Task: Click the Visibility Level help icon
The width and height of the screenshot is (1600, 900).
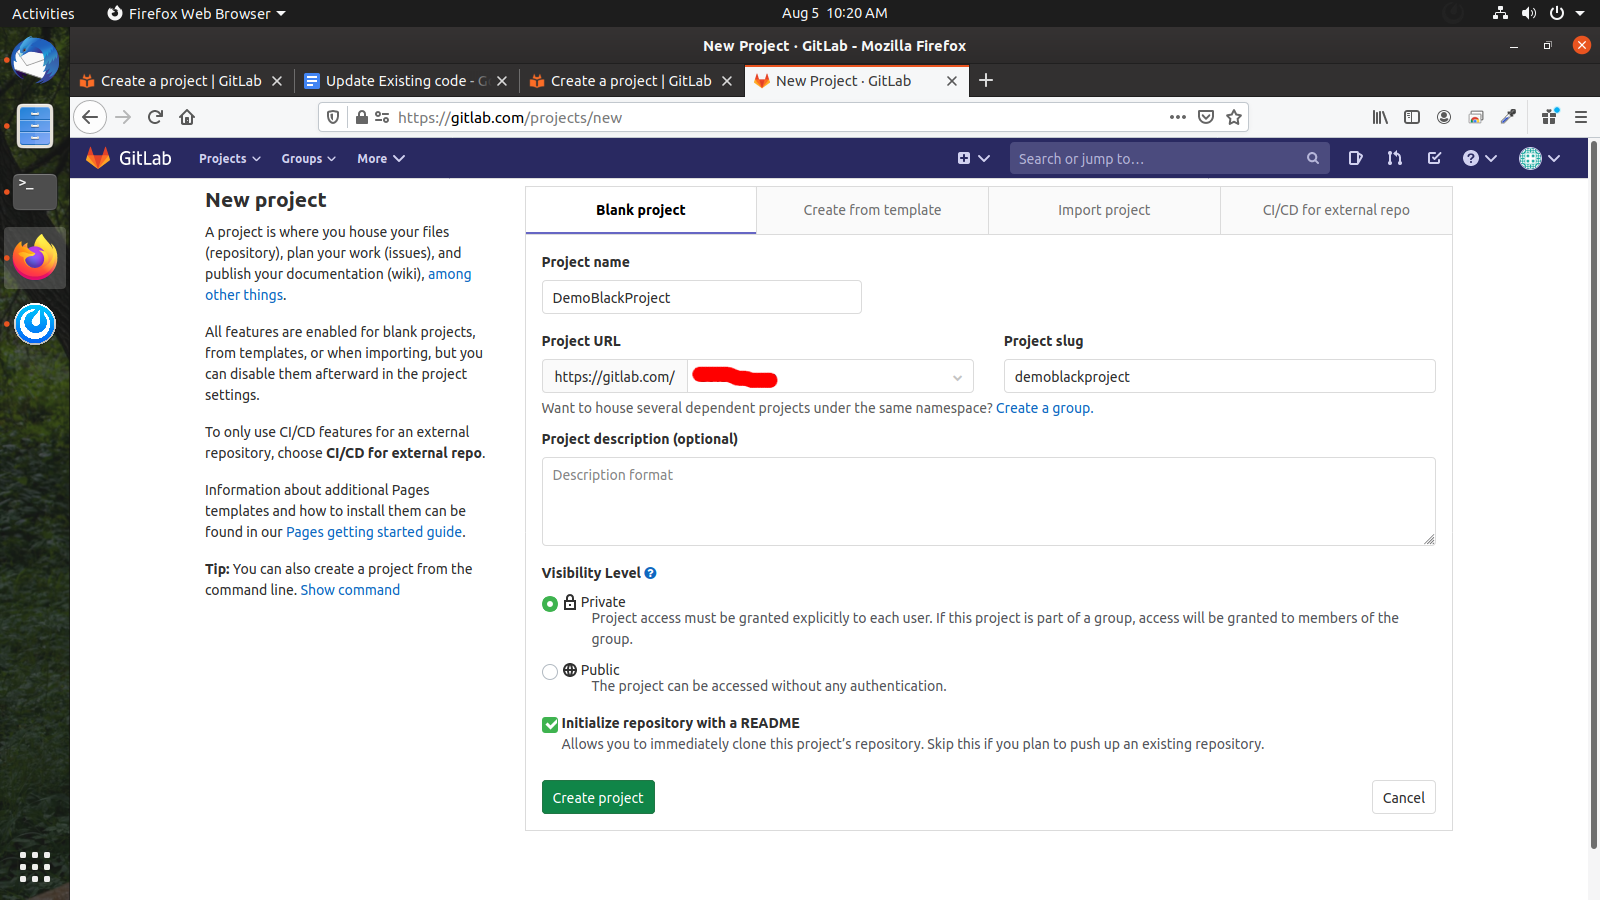Action: pyautogui.click(x=650, y=573)
